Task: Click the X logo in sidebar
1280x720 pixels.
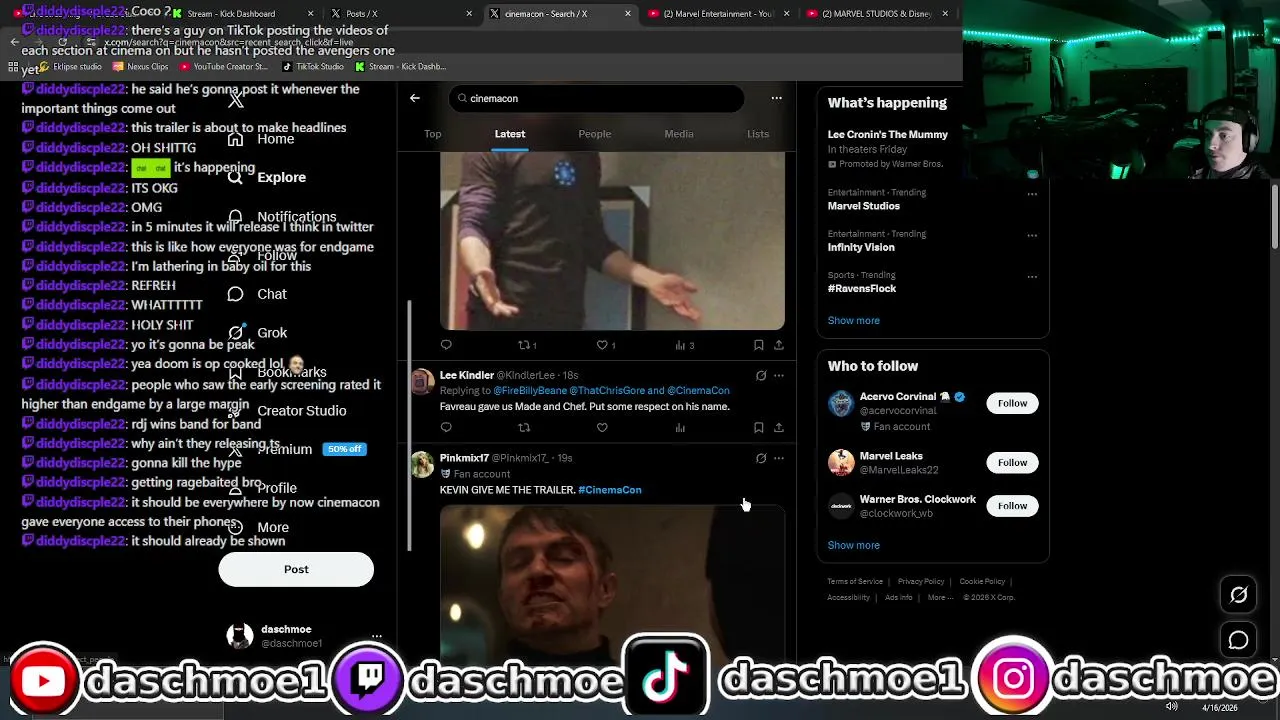Action: (236, 100)
